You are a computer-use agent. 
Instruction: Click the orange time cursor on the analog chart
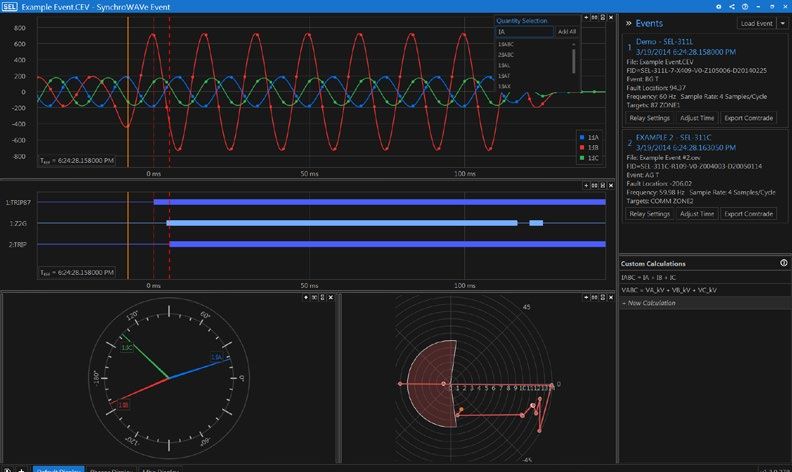pyautogui.click(x=128, y=91)
